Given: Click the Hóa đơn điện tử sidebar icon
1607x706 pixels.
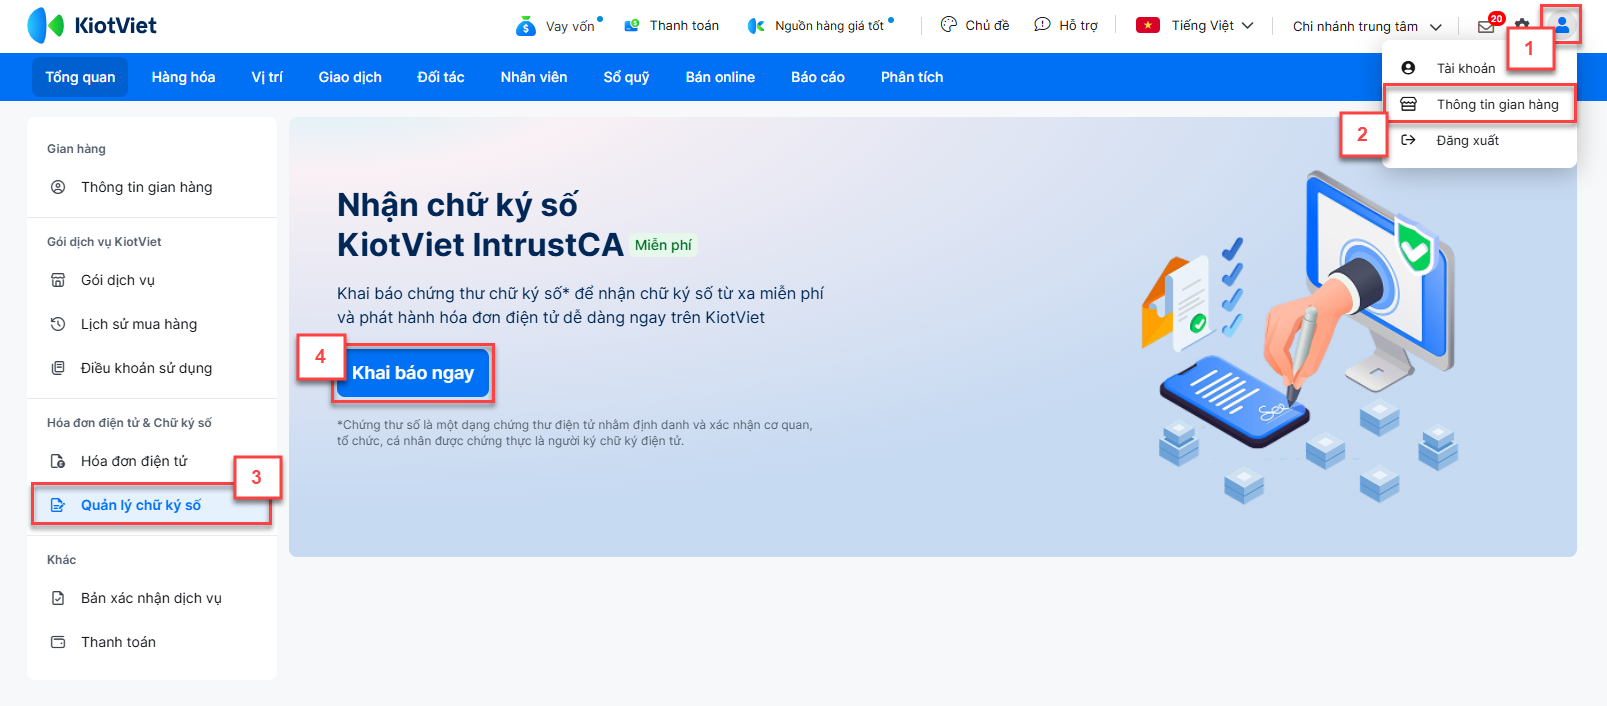Looking at the screenshot, I should [x=58, y=461].
